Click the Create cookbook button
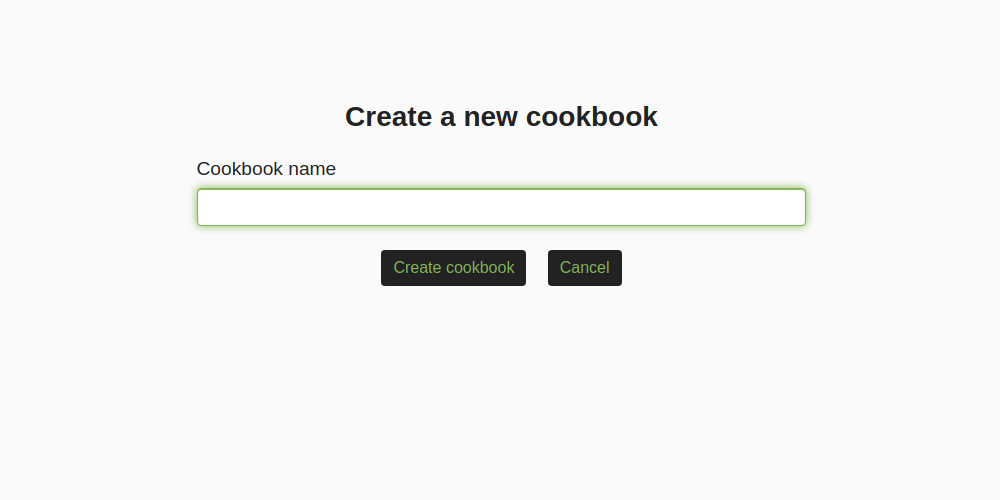This screenshot has width=1000, height=500. (x=453, y=268)
